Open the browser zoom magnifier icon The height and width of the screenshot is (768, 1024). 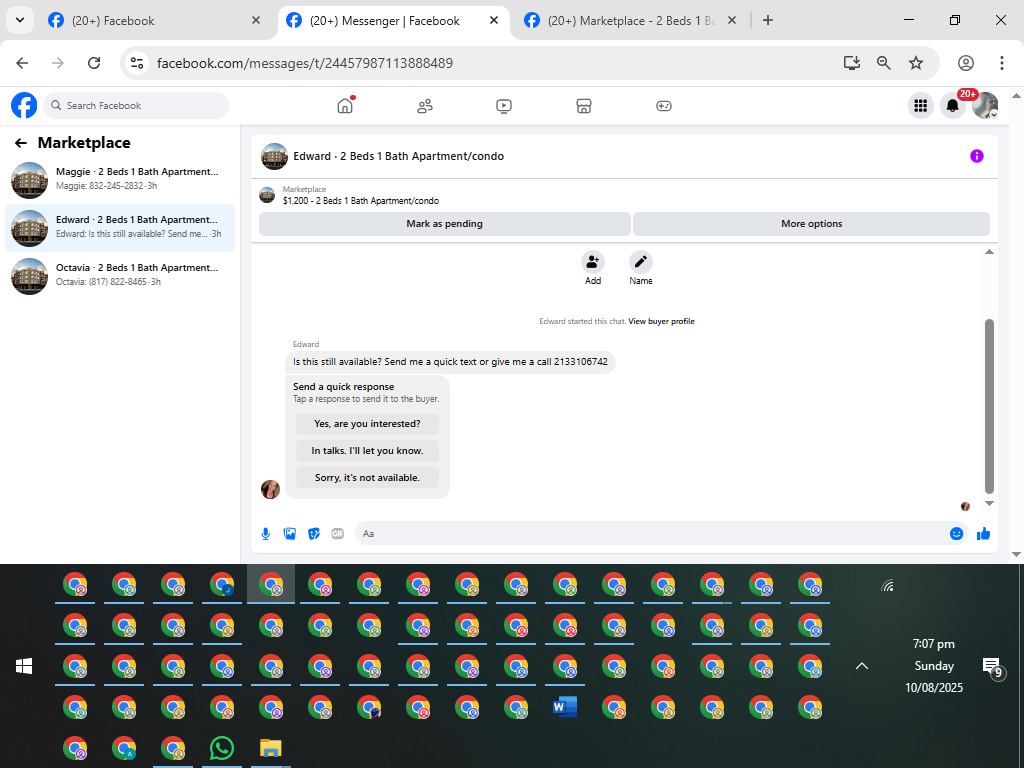pos(884,63)
